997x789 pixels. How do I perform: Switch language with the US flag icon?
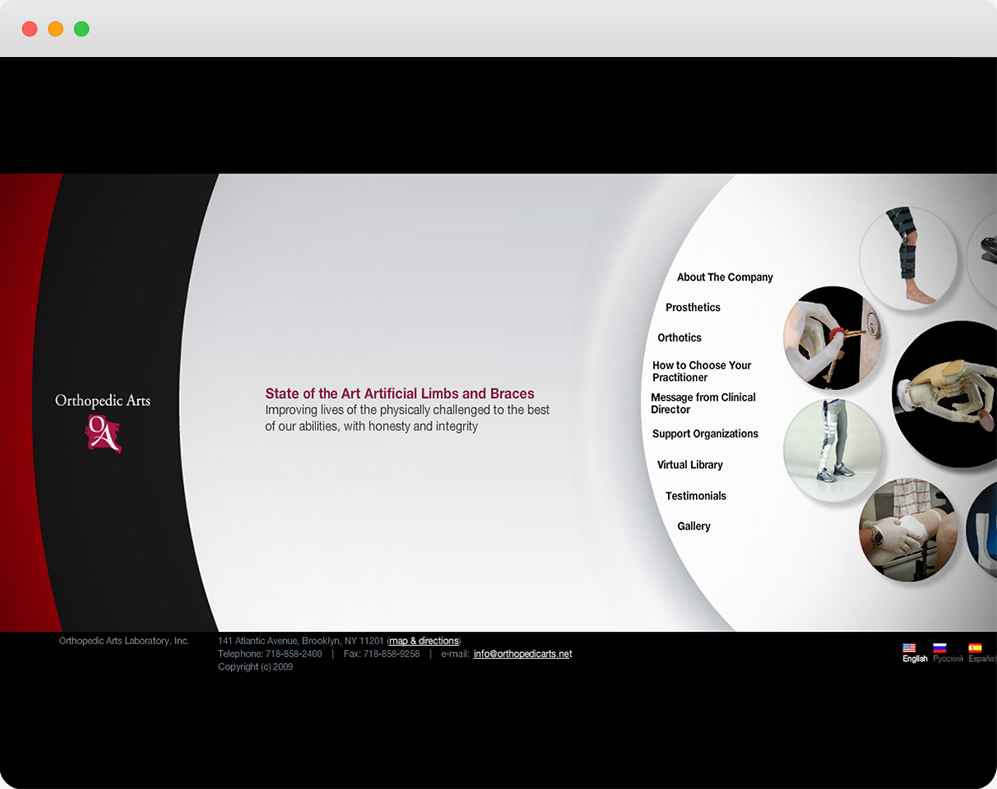click(x=909, y=648)
